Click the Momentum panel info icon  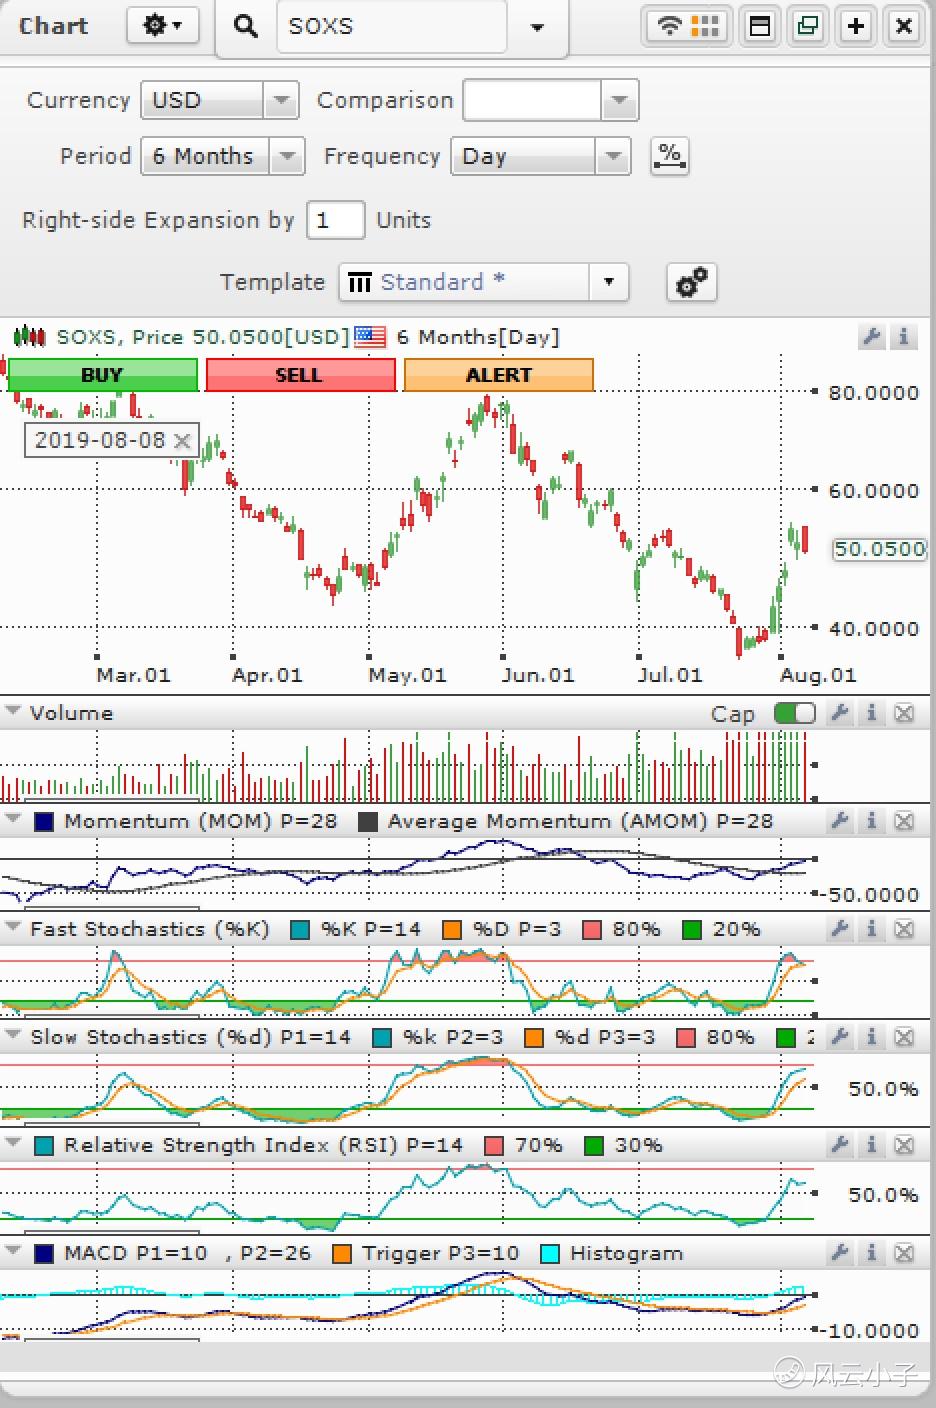click(872, 821)
